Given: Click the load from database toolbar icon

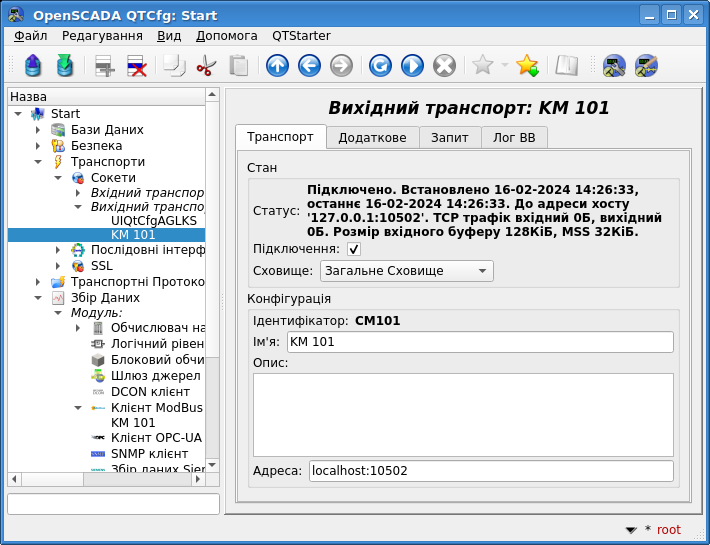Looking at the screenshot, I should click(x=34, y=66).
